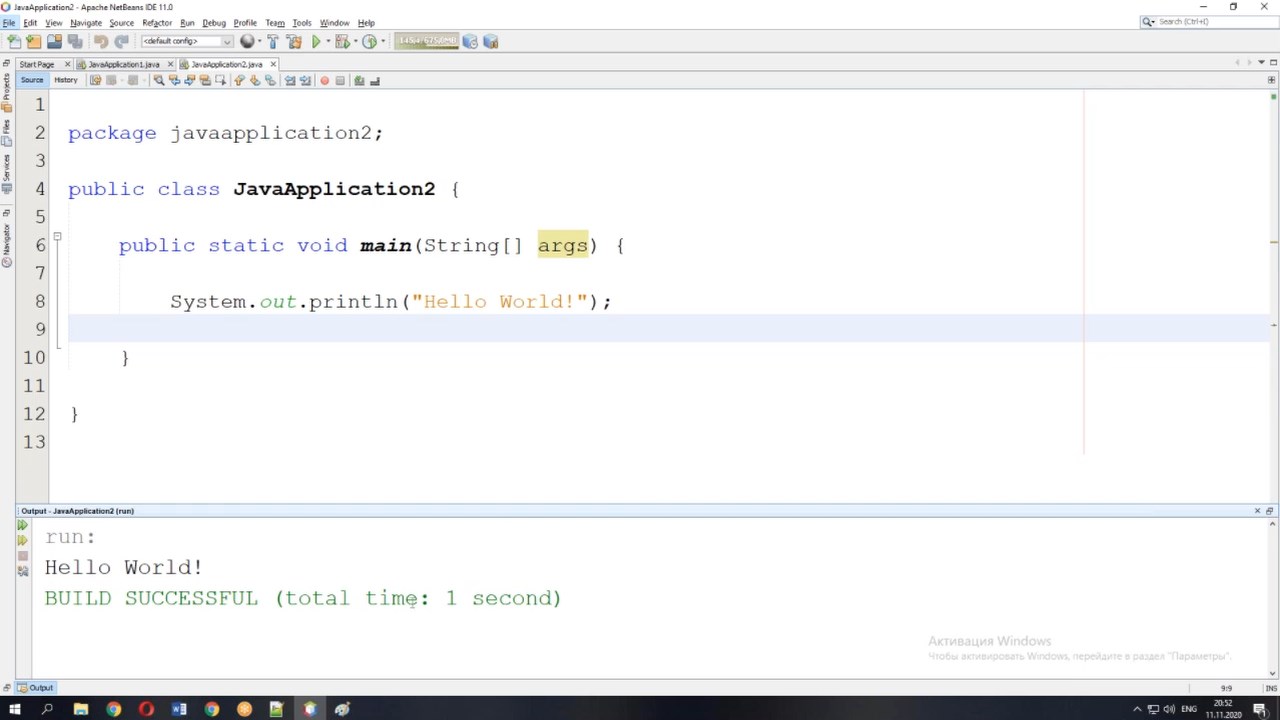The height and width of the screenshot is (720, 1280).
Task: Click the Build Project hammer icon
Action: [x=272, y=41]
